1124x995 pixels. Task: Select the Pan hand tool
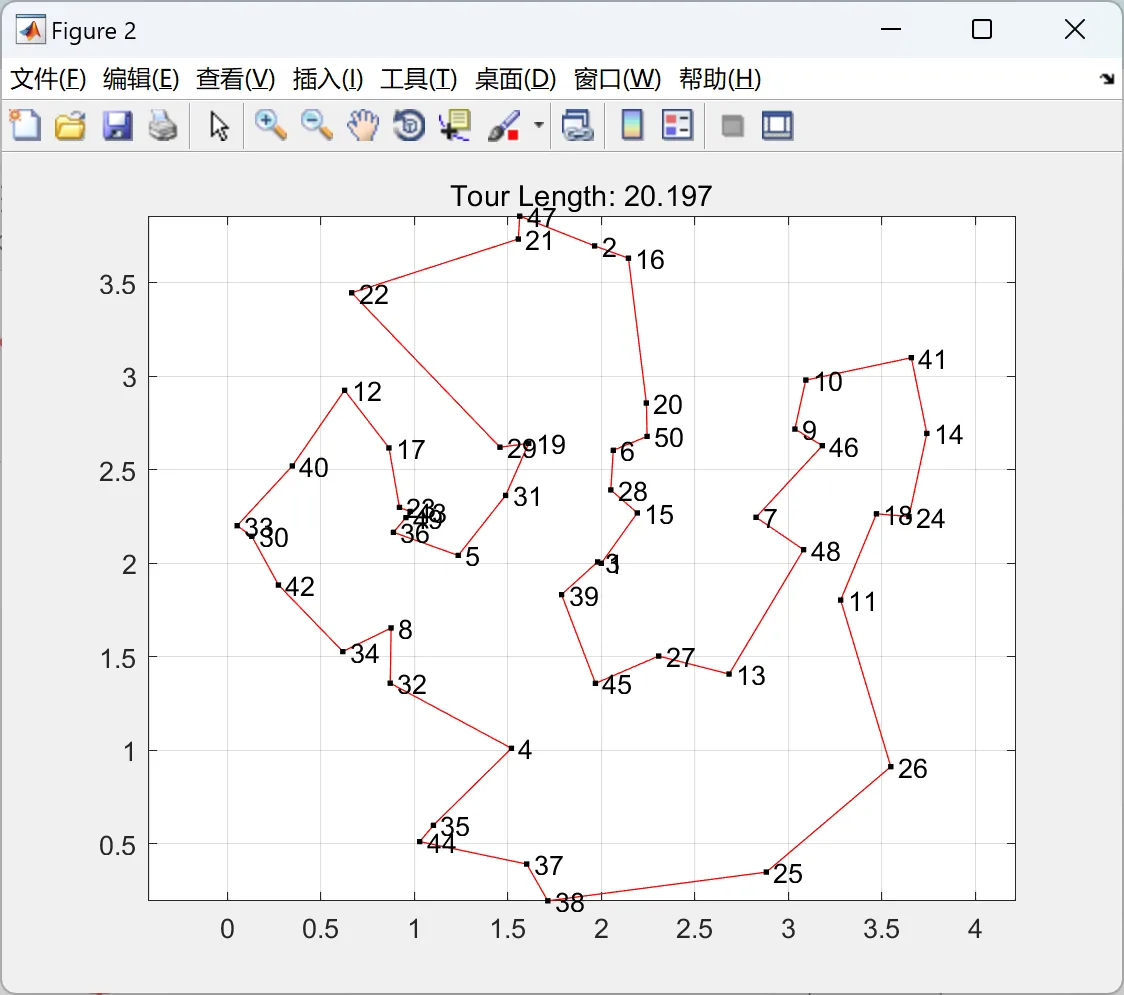tap(363, 125)
